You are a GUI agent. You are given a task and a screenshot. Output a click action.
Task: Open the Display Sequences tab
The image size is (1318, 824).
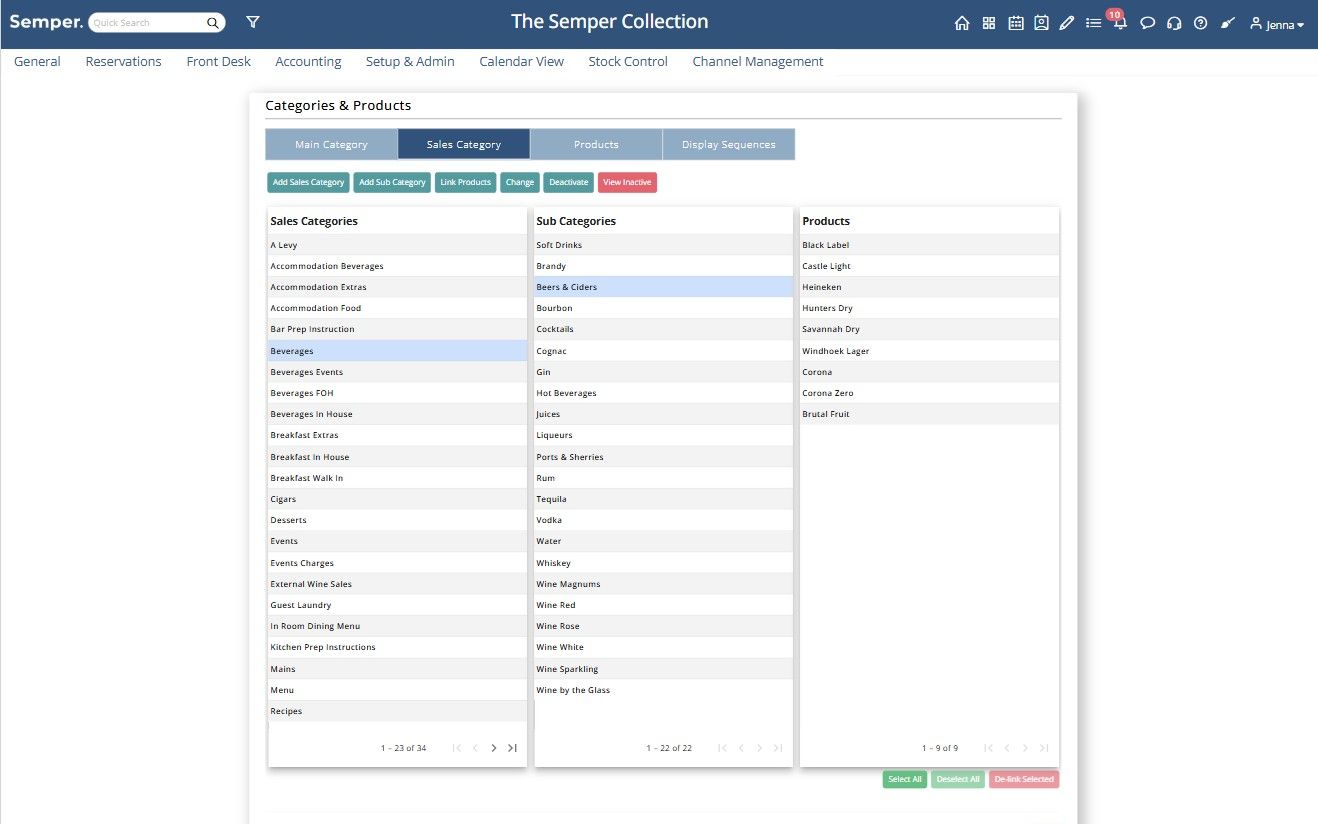[729, 144]
